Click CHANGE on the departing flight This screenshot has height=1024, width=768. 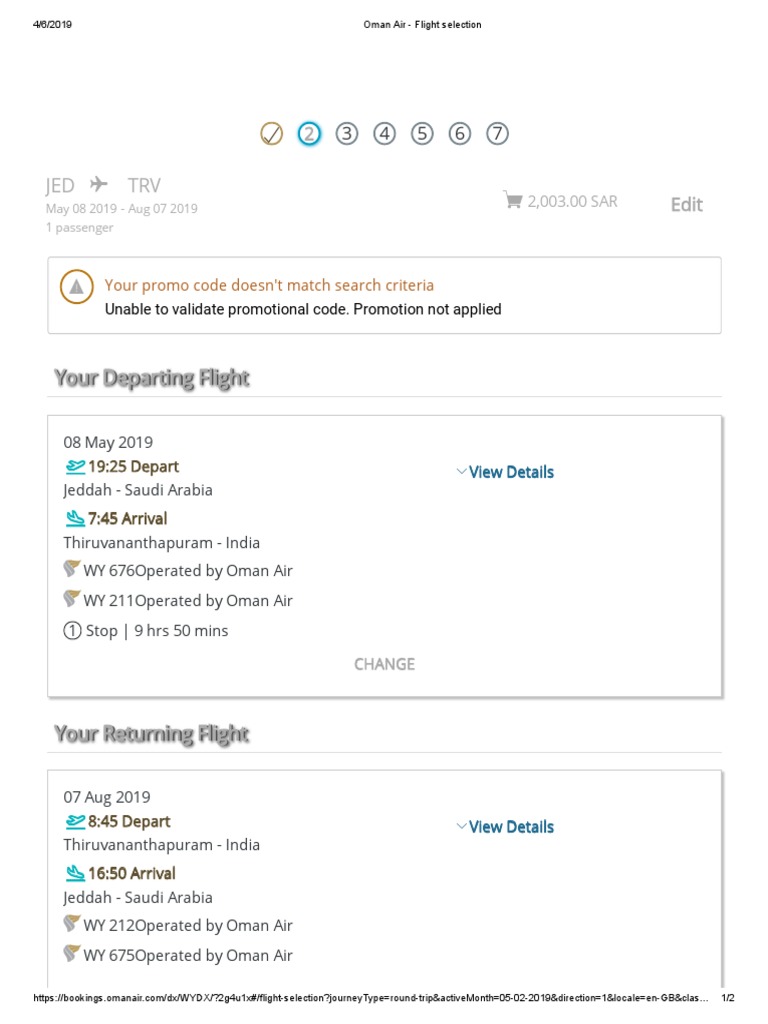tap(385, 664)
